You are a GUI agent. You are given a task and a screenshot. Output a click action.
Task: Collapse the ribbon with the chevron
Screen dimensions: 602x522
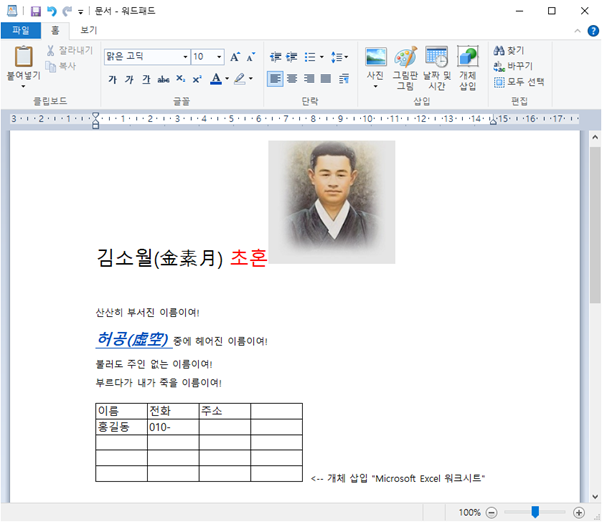[x=577, y=31]
